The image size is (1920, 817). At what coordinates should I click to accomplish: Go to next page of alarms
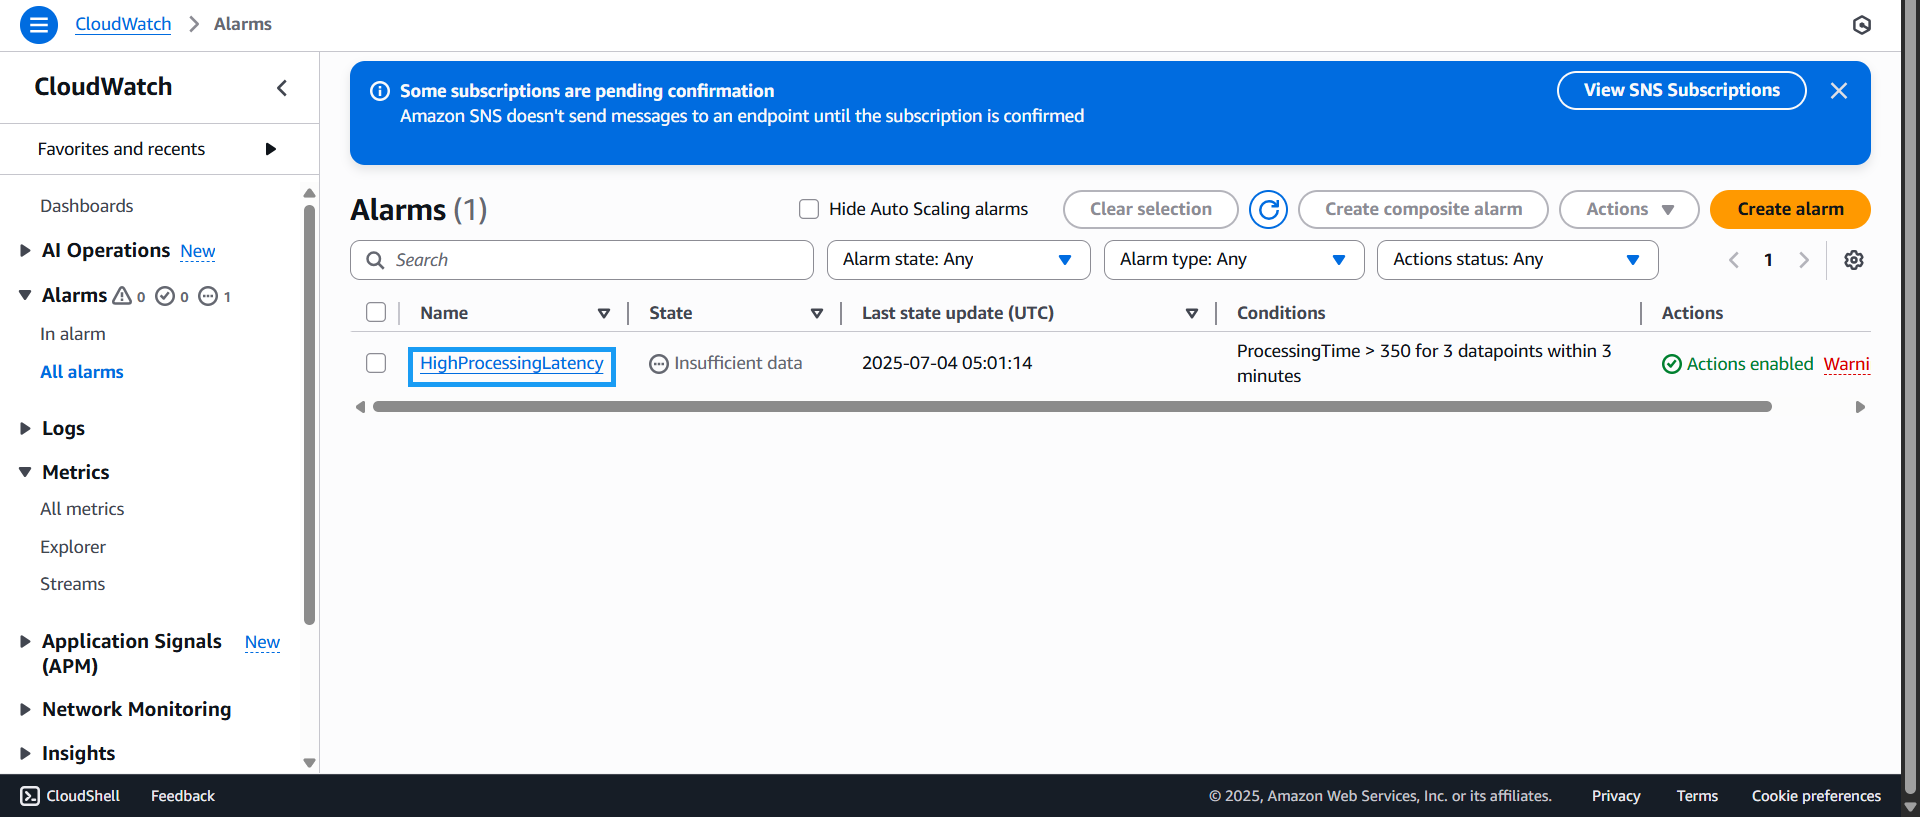(1803, 260)
